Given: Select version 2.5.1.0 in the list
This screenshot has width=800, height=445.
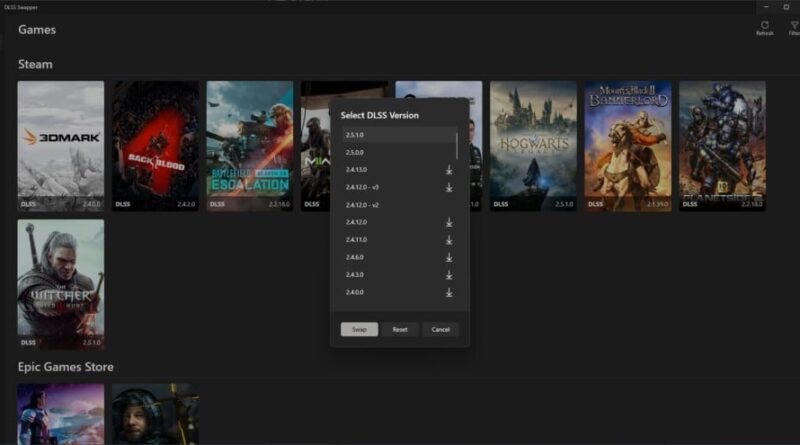Looking at the screenshot, I should (x=399, y=135).
